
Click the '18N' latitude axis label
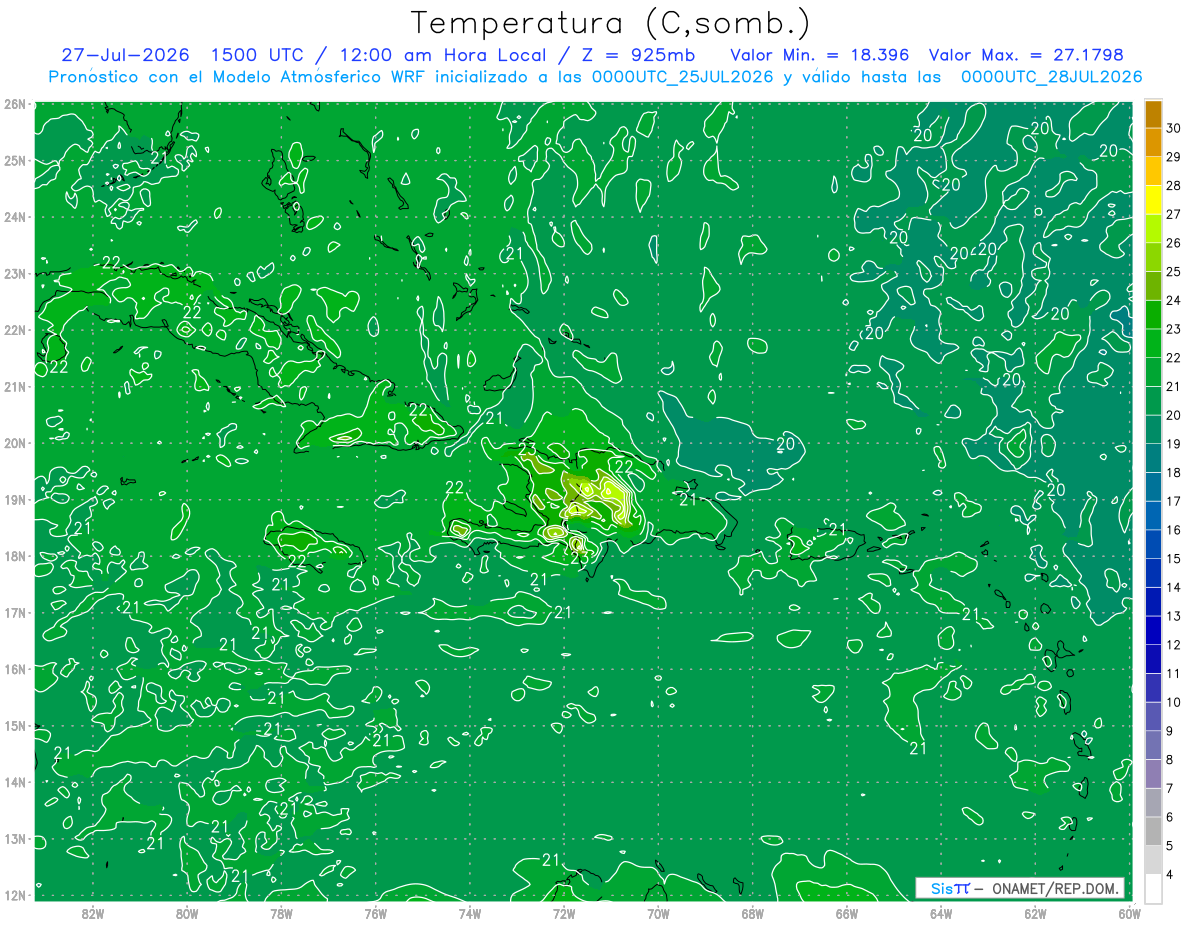point(14,556)
